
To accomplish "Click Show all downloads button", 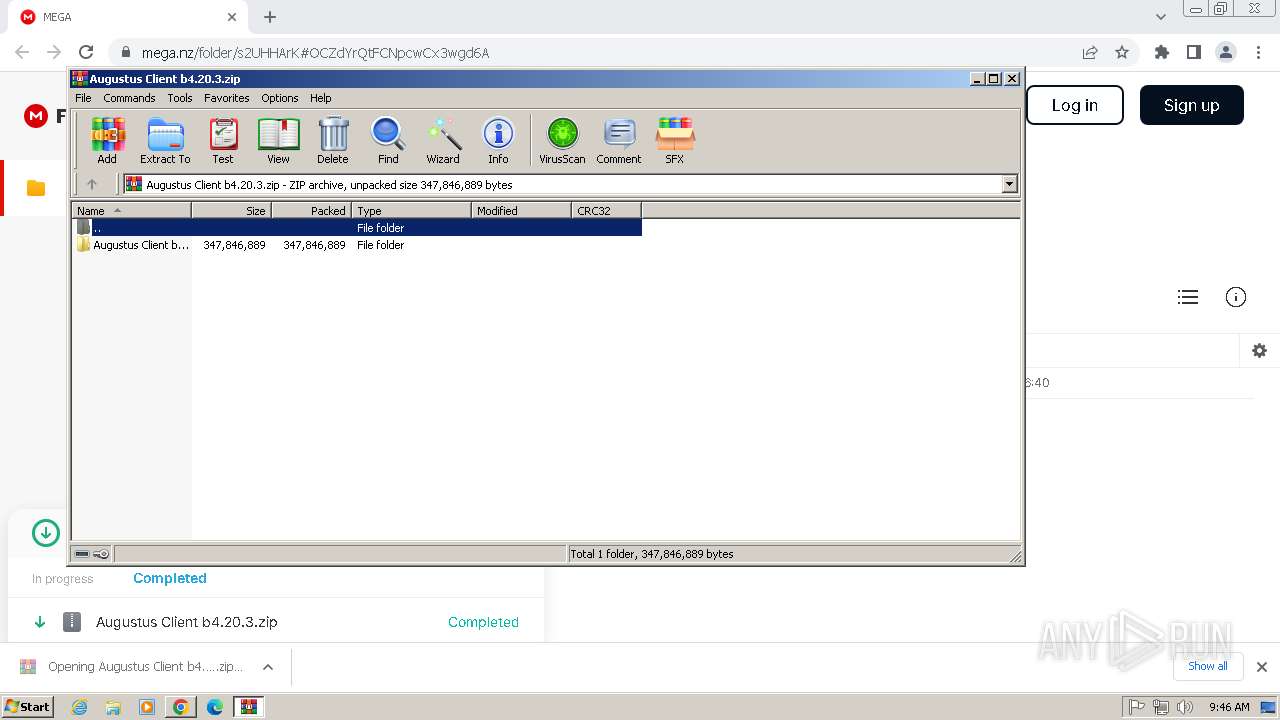I will tap(1208, 666).
